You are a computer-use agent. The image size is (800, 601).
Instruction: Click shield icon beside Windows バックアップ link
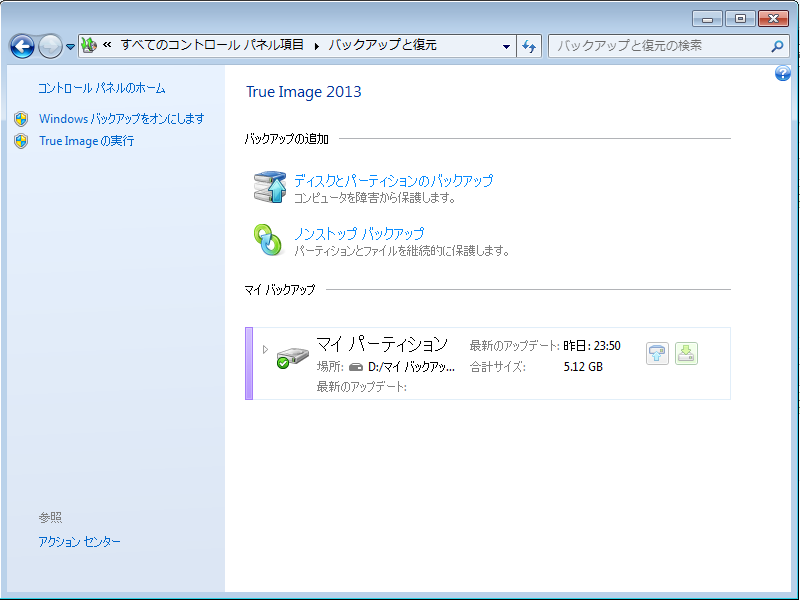(x=21, y=119)
